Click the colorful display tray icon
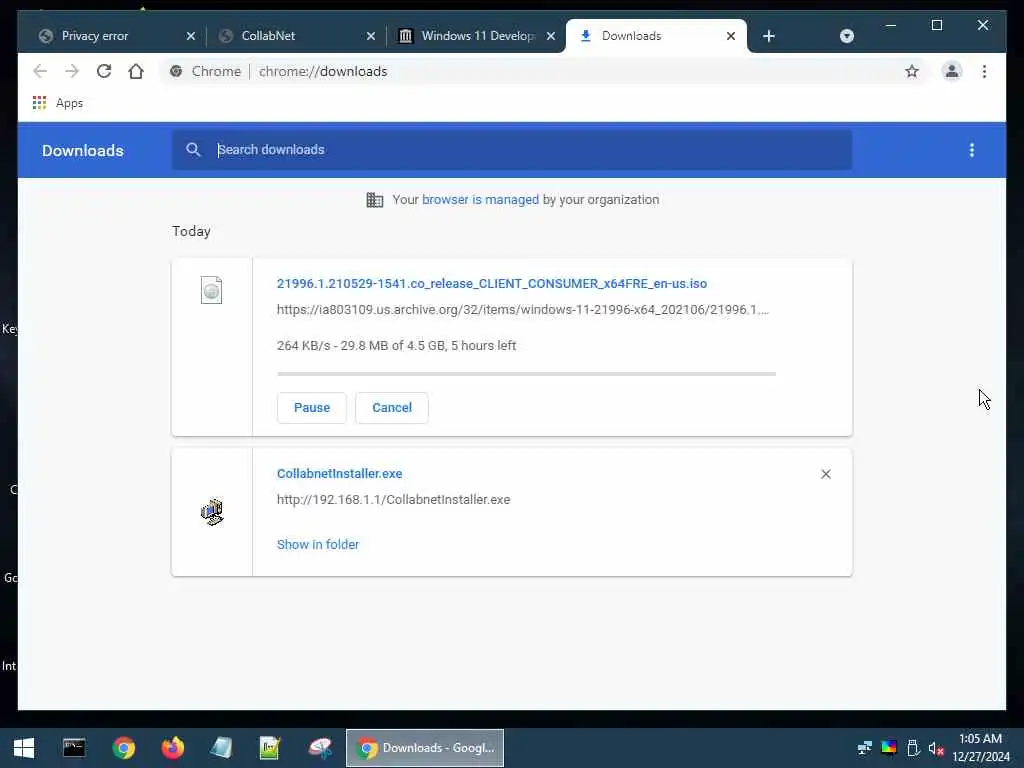1024x768 pixels. [x=889, y=748]
